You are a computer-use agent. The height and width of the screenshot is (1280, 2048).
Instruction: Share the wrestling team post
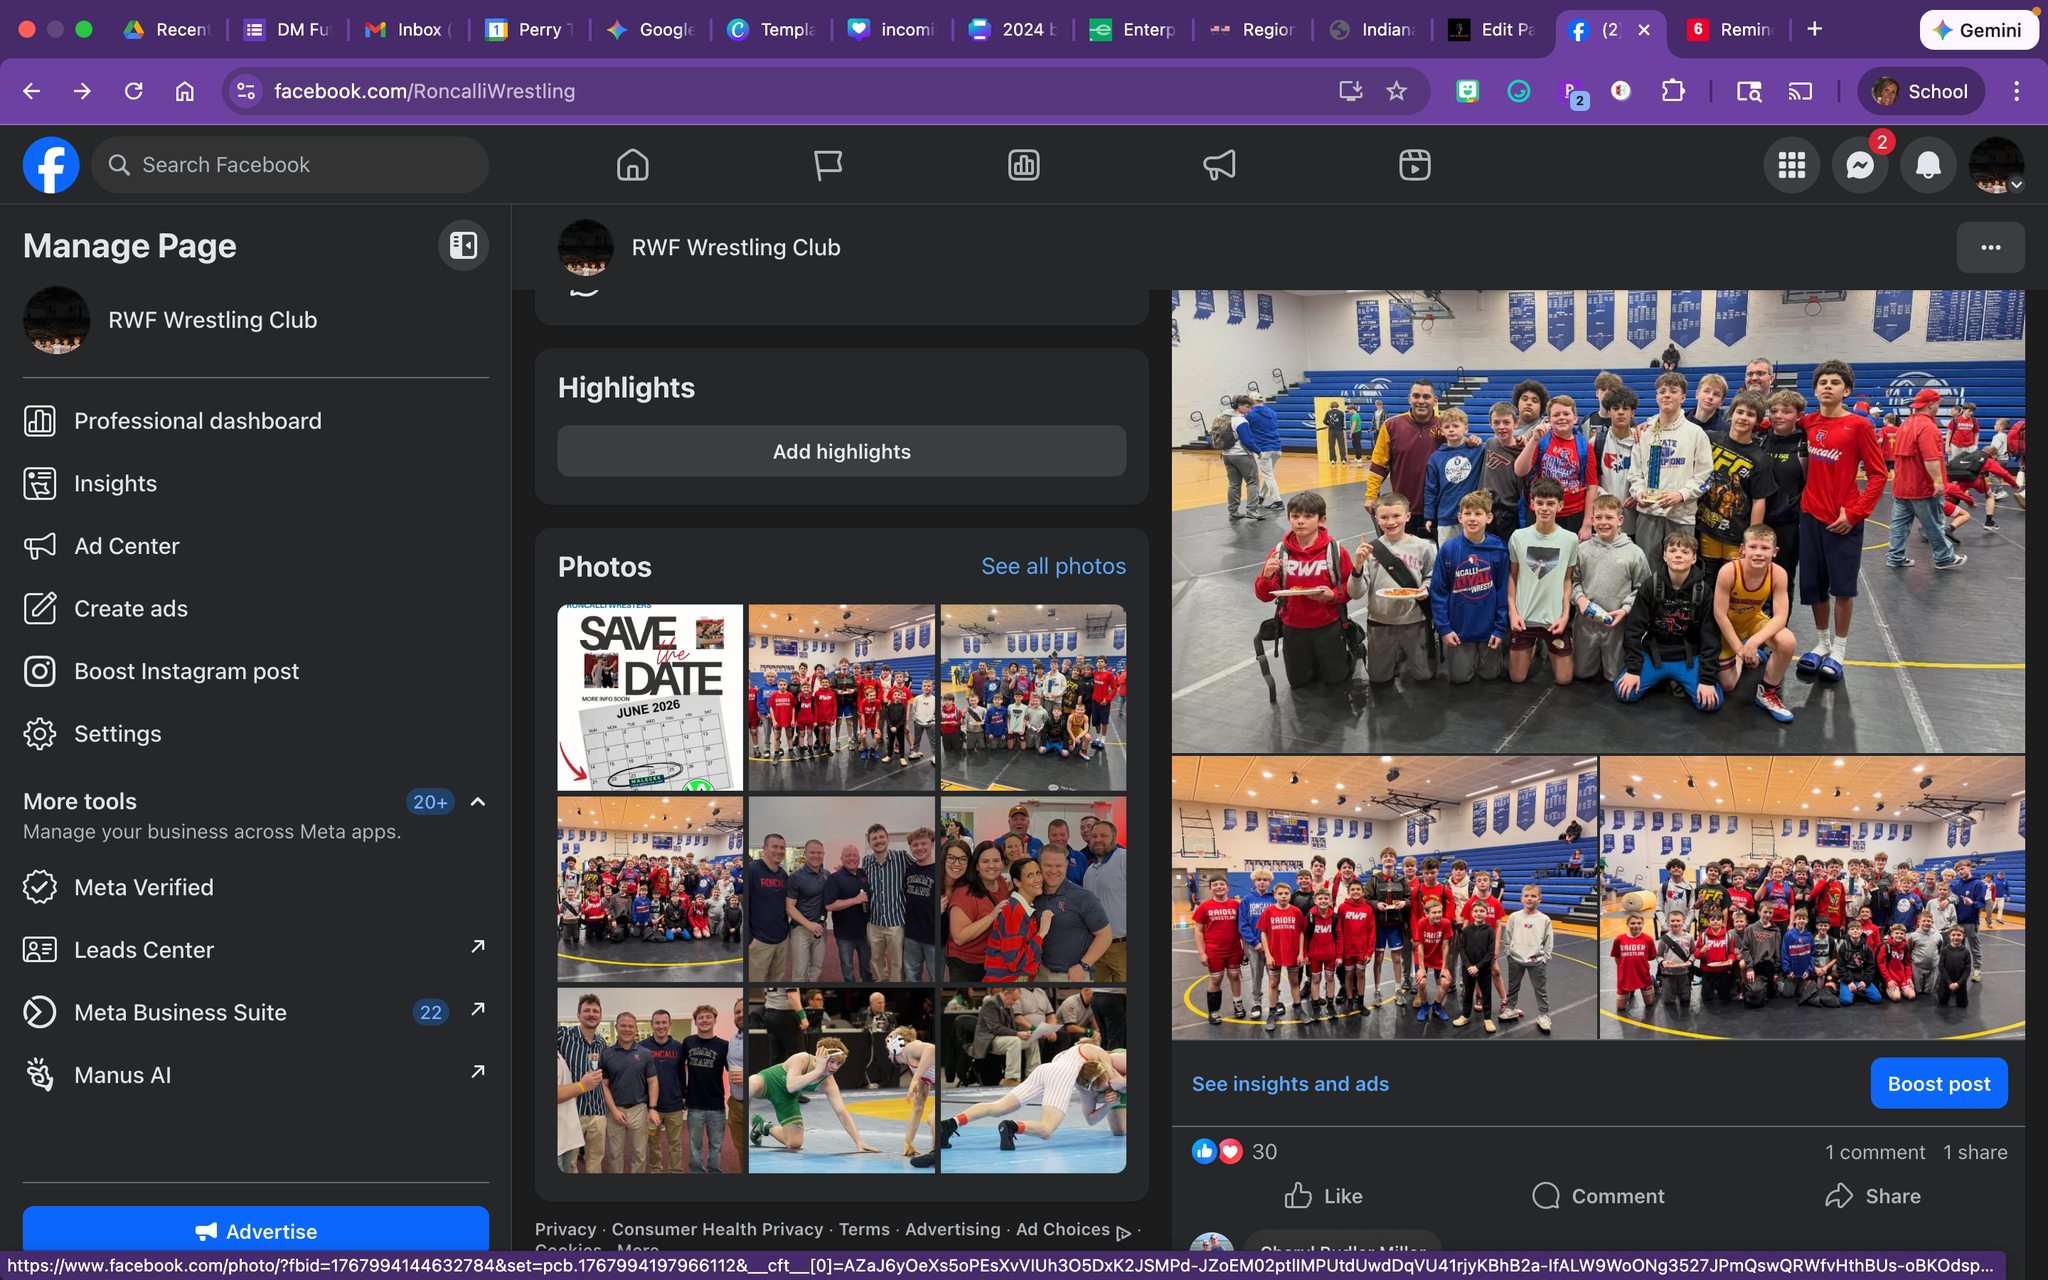(1873, 1196)
